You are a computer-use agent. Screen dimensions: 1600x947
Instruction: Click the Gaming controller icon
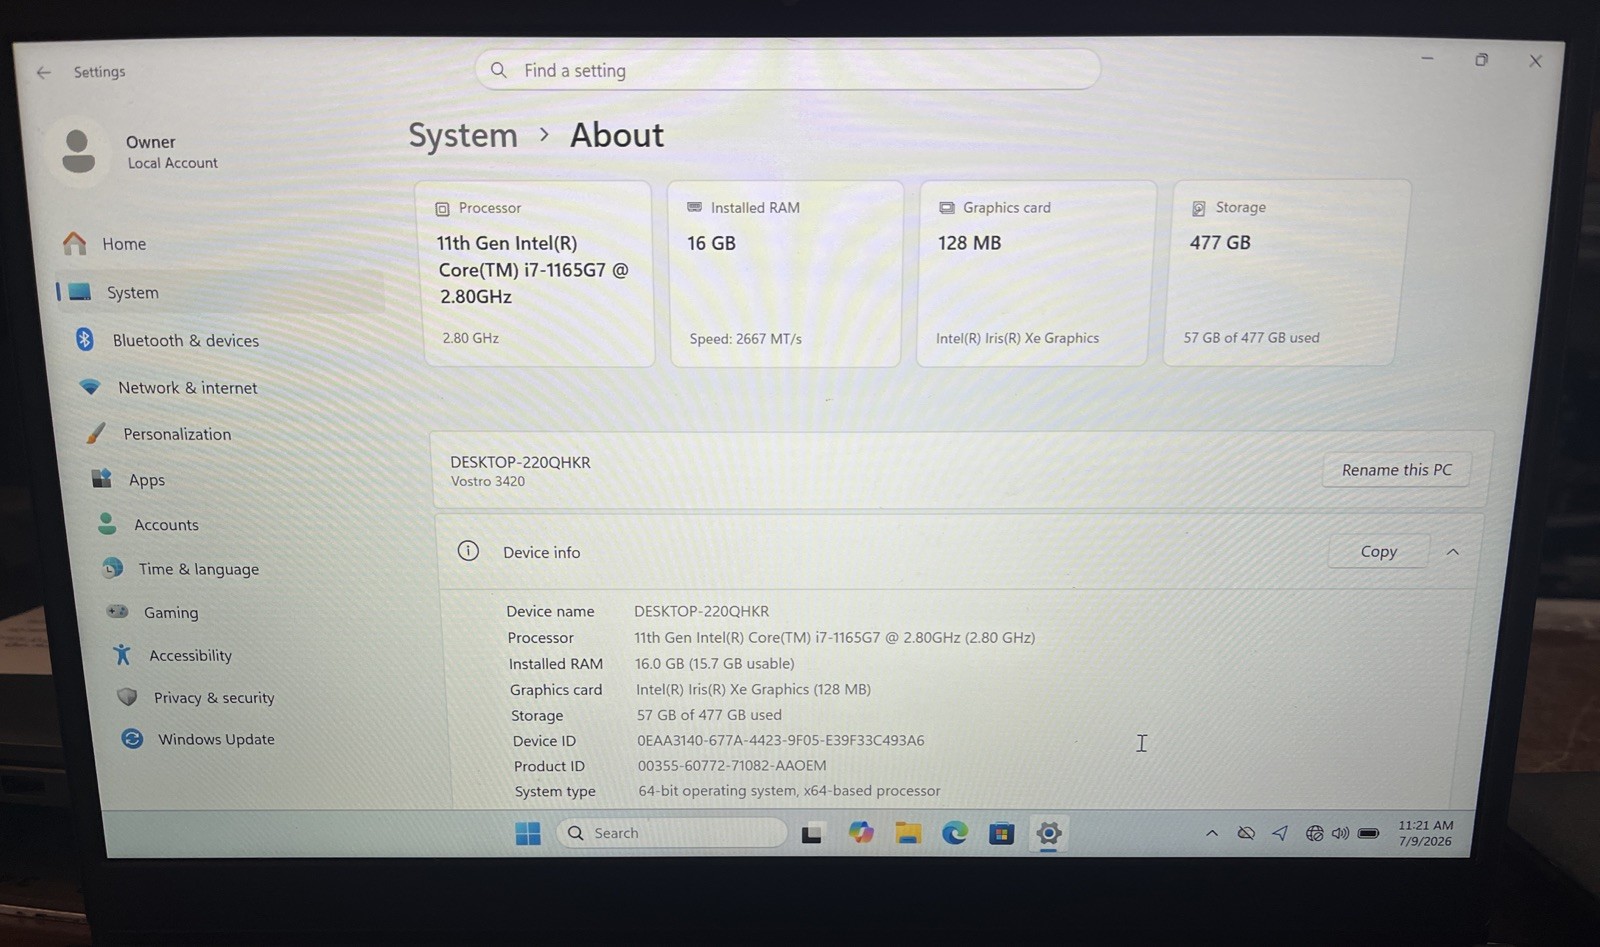(117, 611)
